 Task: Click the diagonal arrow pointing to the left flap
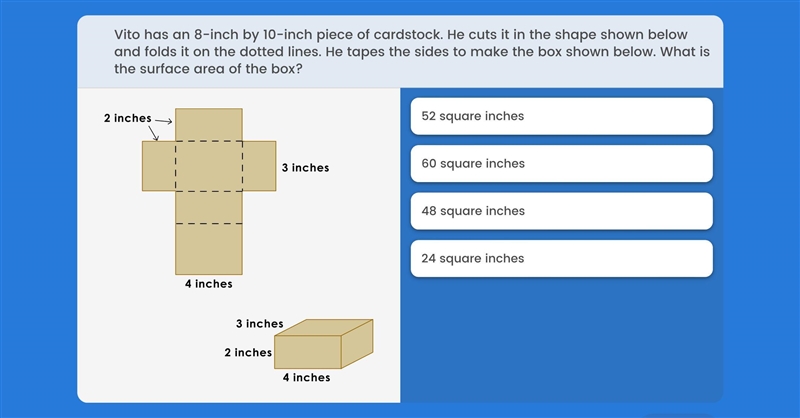154,133
